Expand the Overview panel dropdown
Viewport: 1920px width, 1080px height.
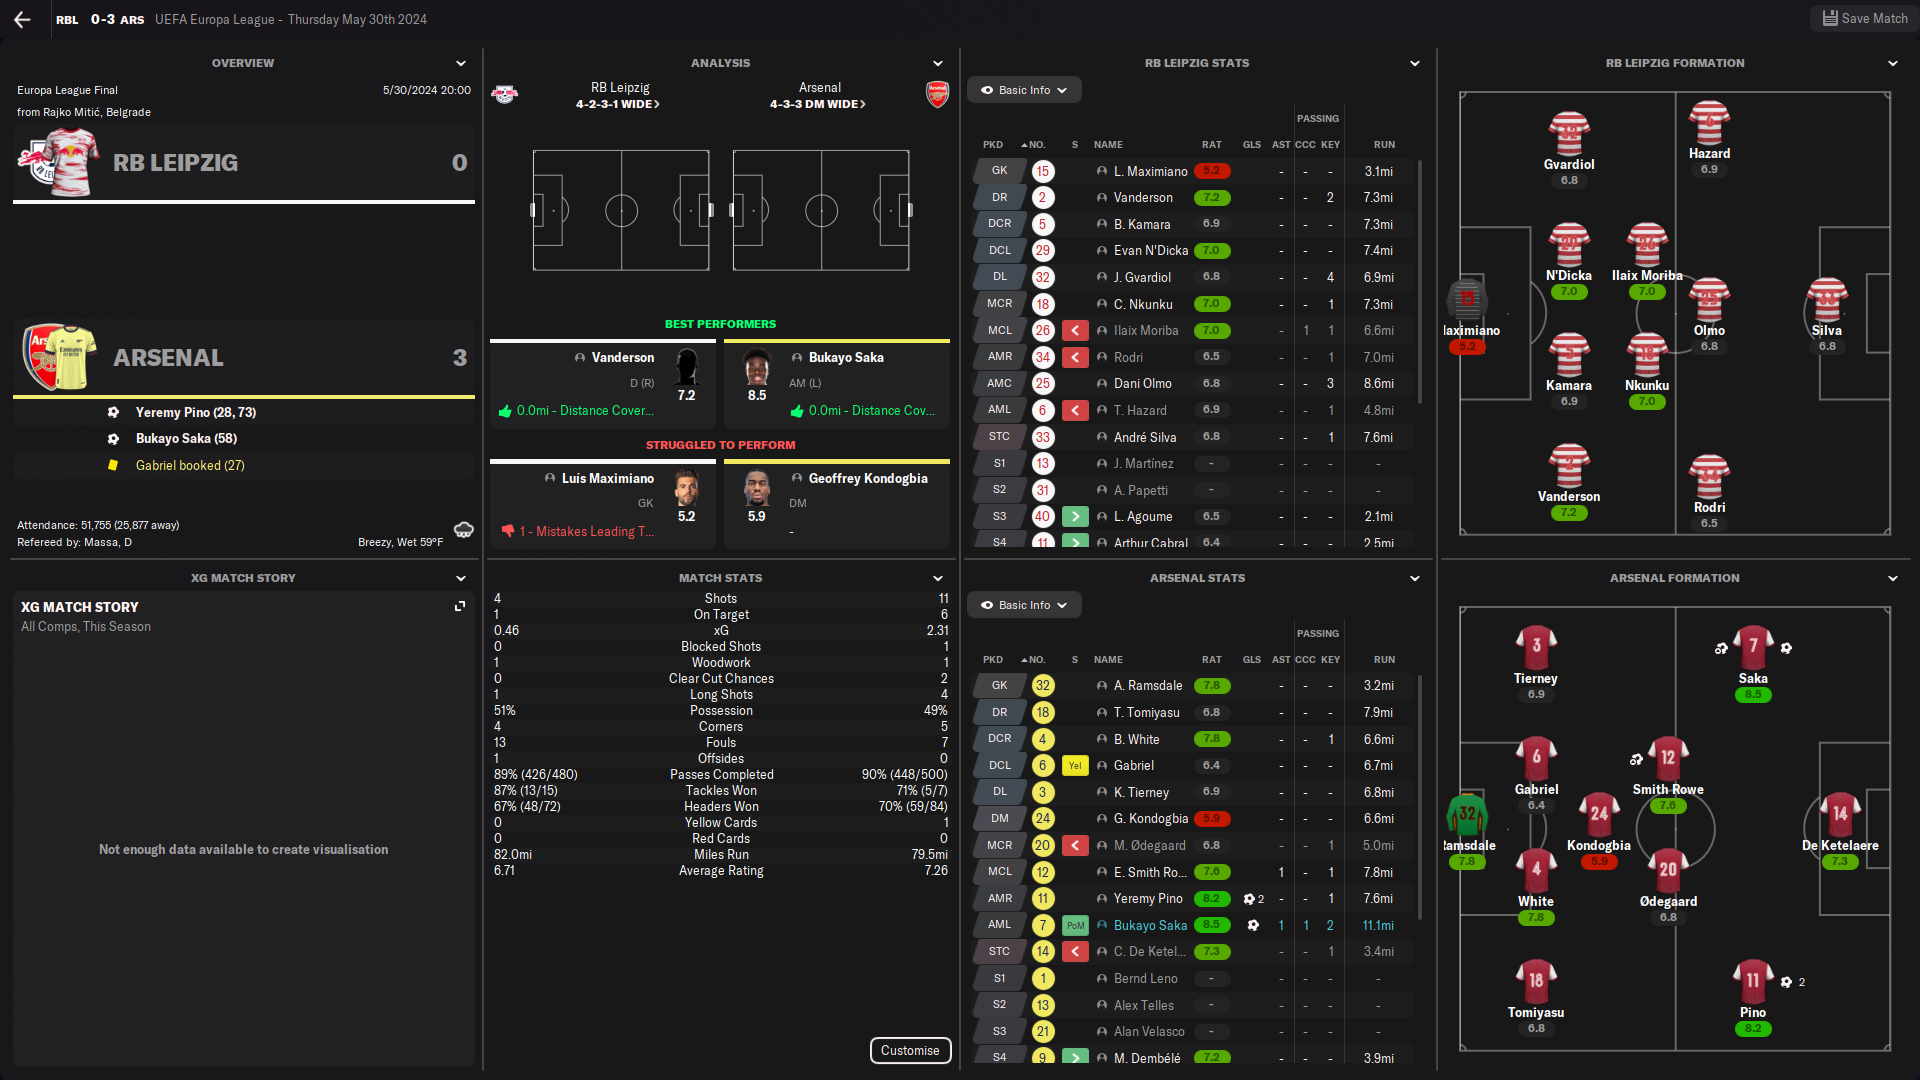coord(461,63)
